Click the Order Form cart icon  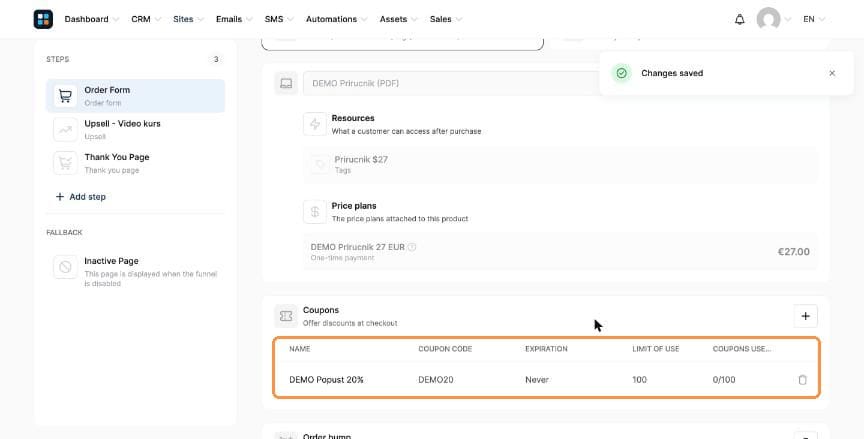coord(65,96)
